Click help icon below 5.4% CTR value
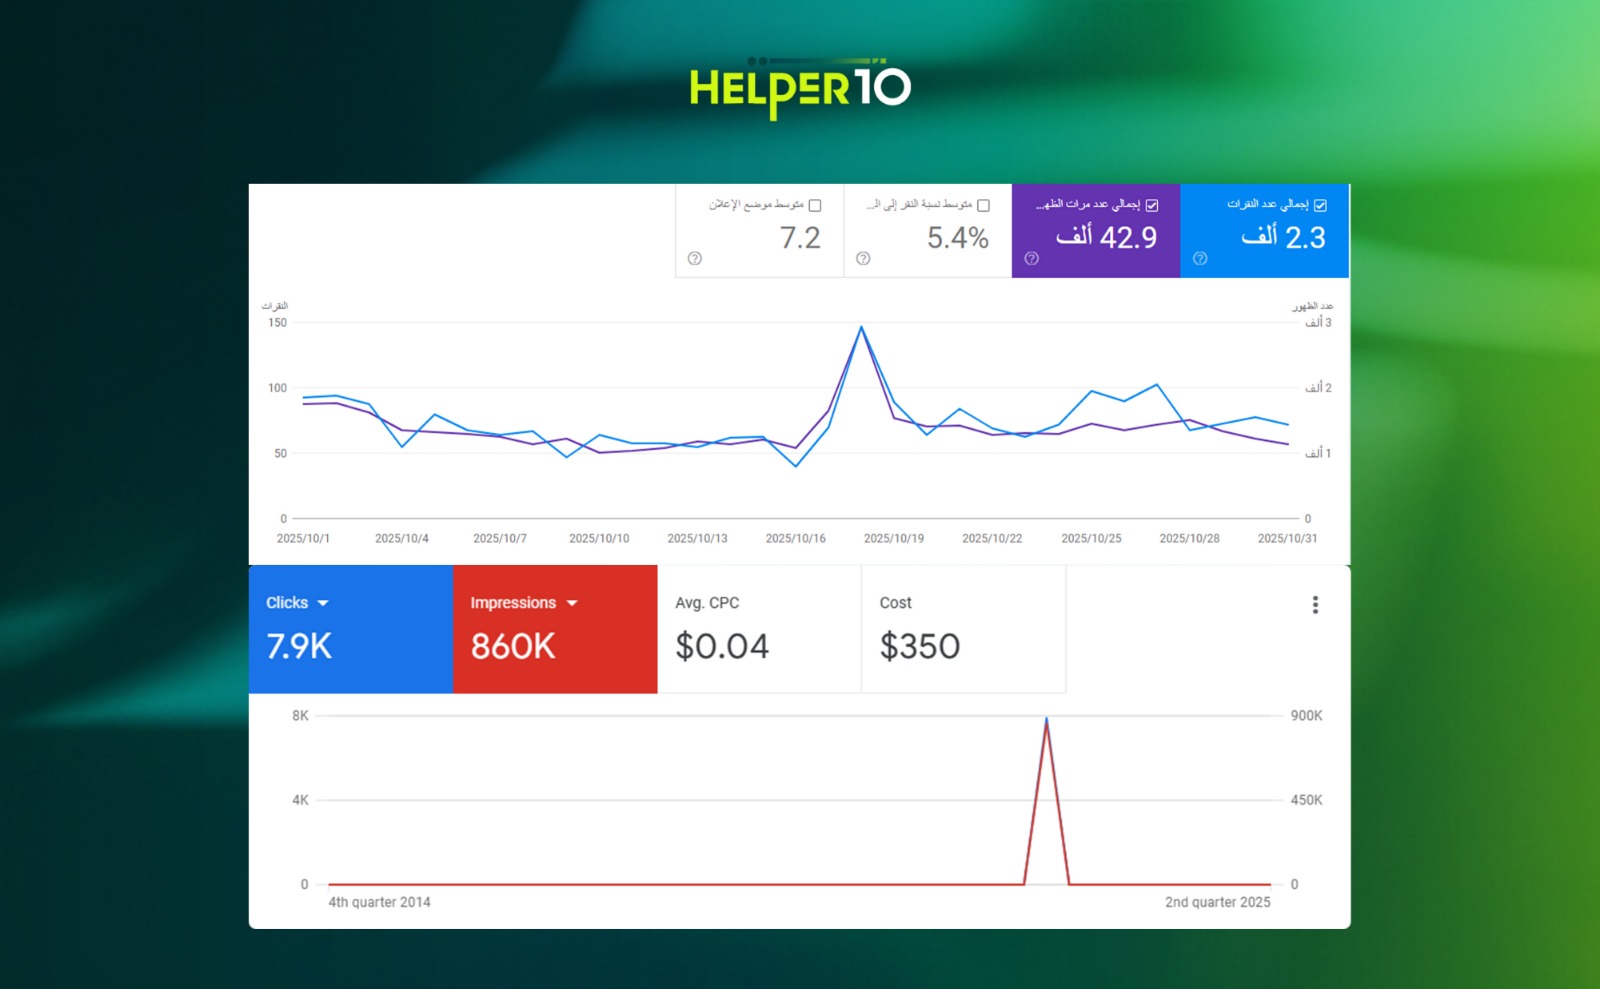 (863, 259)
